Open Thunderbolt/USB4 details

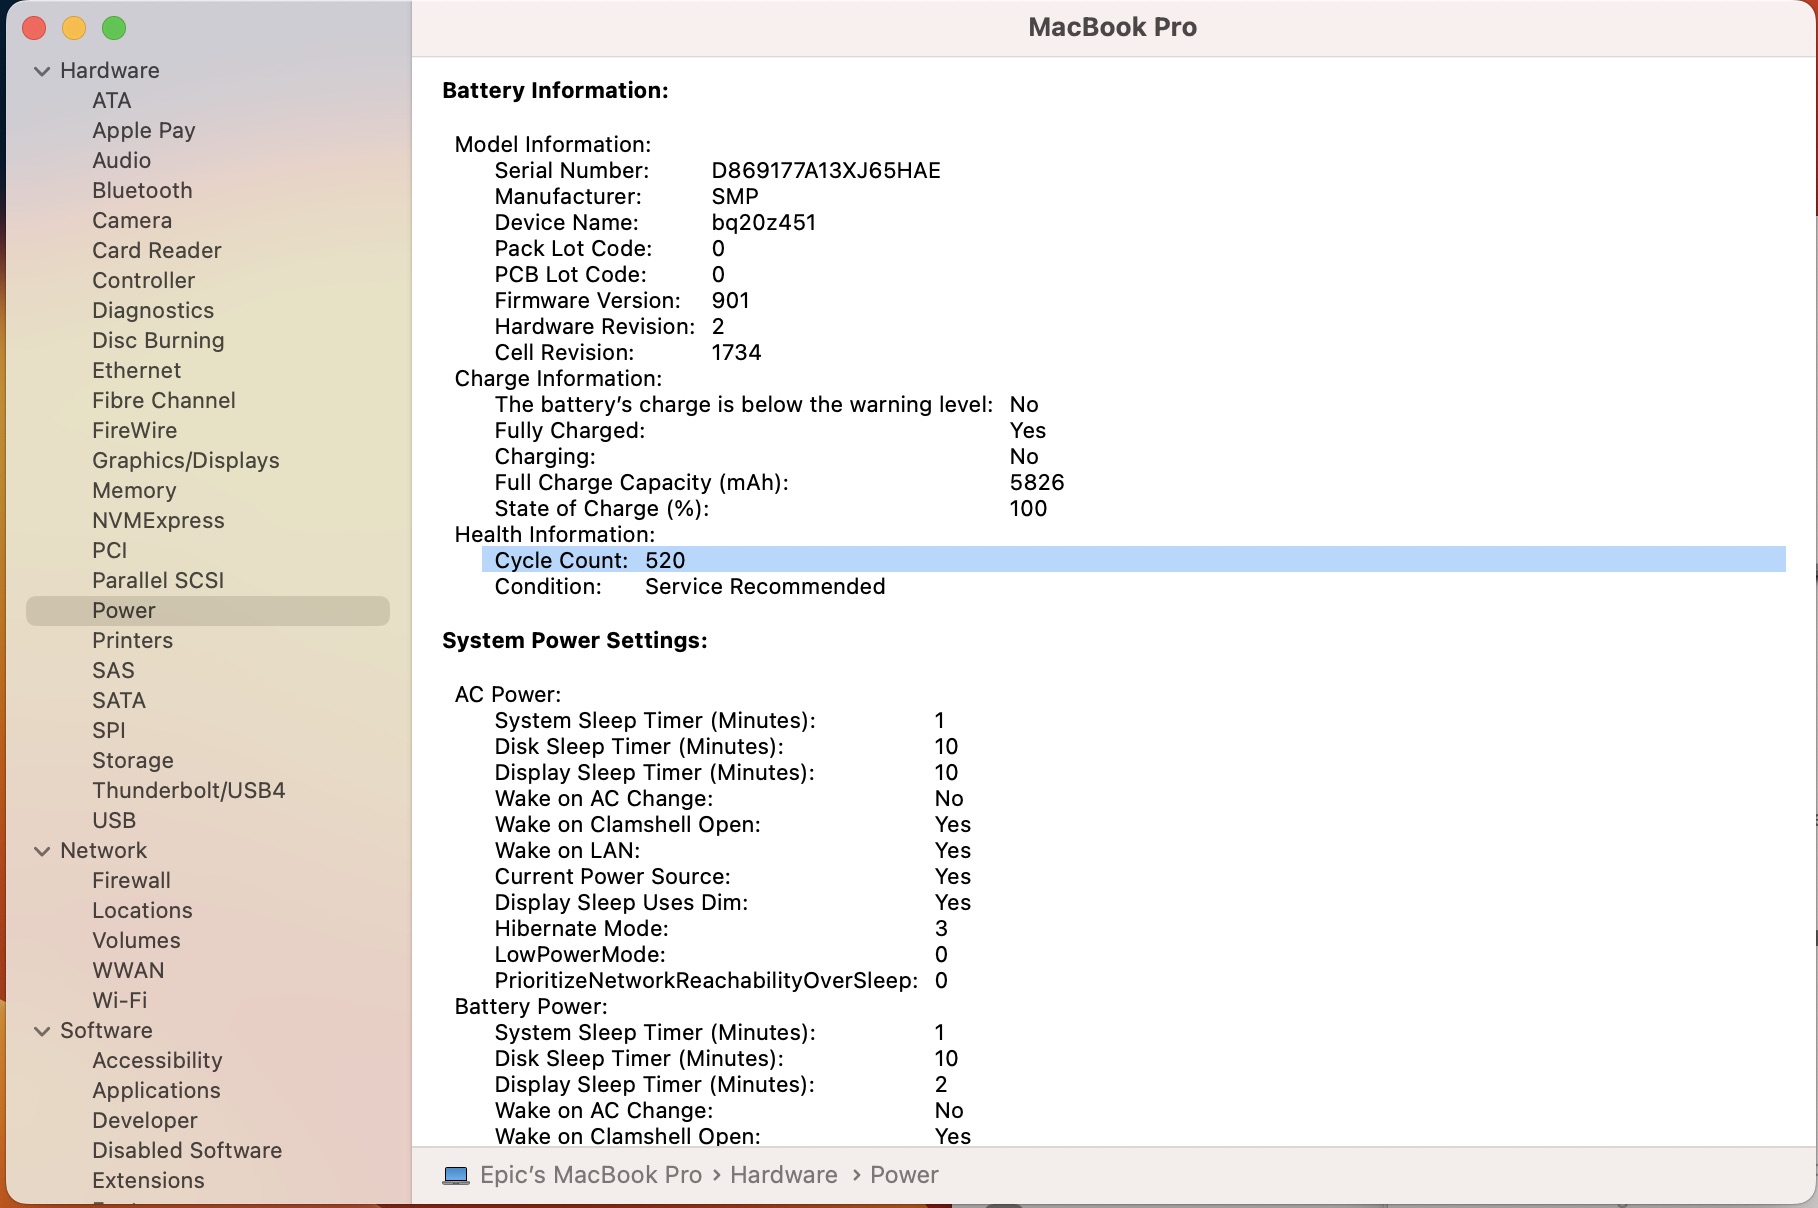coord(188,791)
